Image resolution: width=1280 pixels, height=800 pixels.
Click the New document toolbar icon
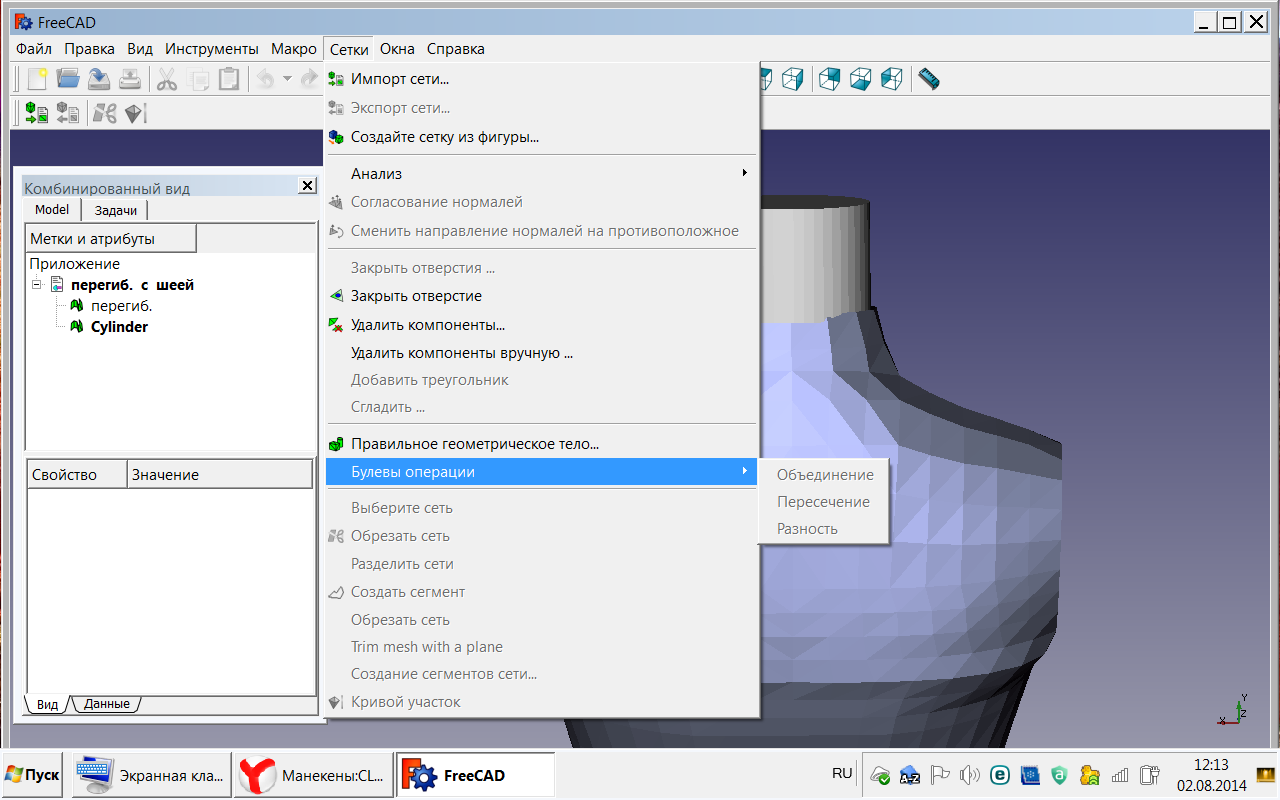click(37, 79)
